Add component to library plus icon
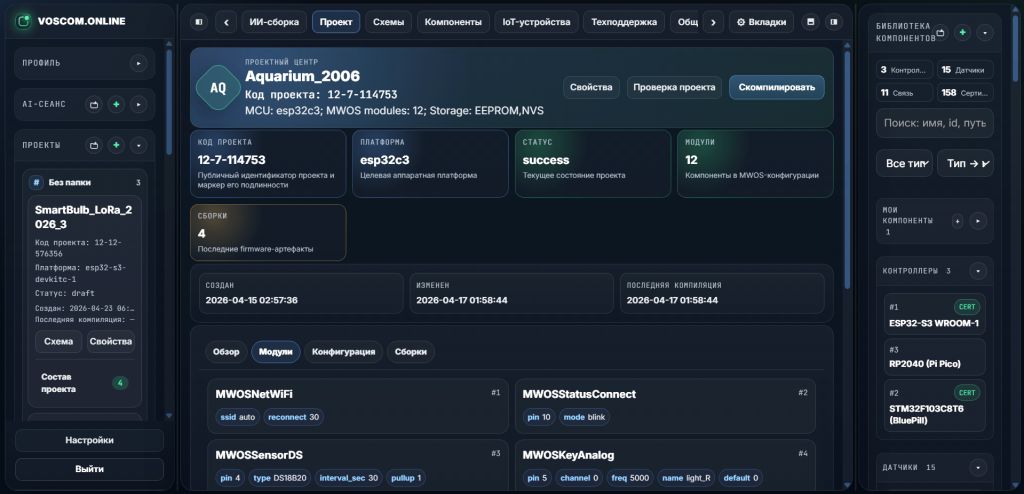 click(963, 32)
